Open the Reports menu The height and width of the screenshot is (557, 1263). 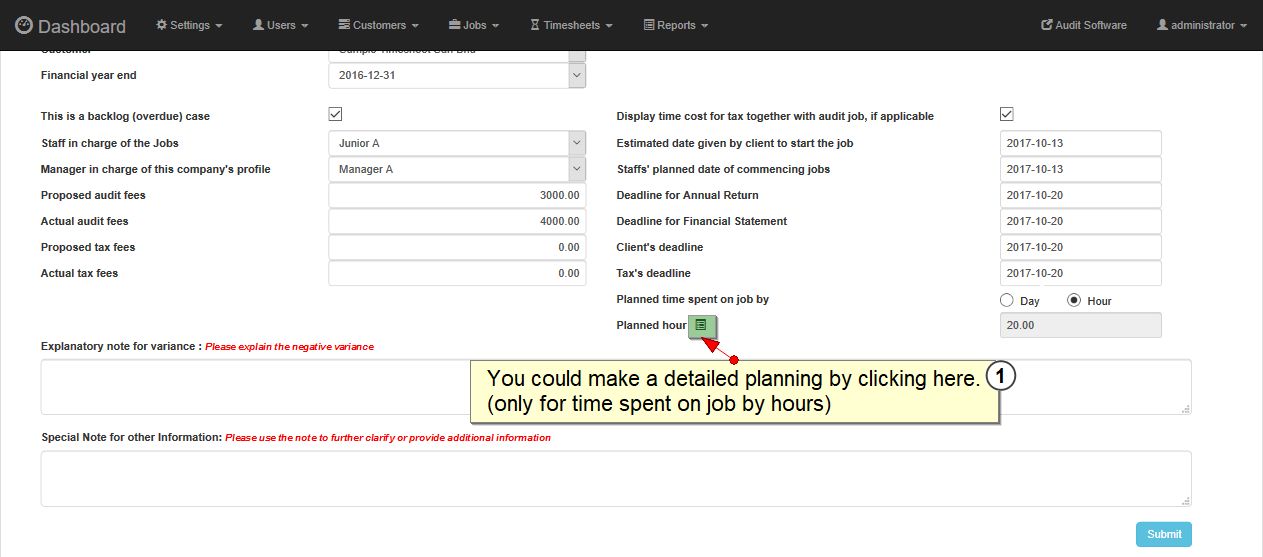pyautogui.click(x=676, y=25)
